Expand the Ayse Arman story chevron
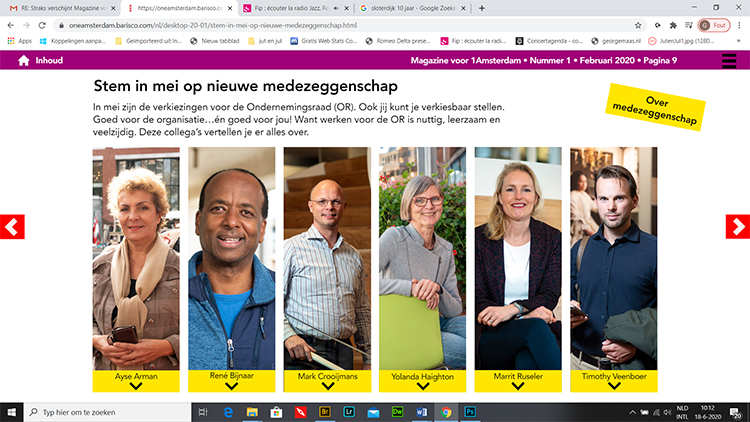The image size is (750, 422). (136, 386)
